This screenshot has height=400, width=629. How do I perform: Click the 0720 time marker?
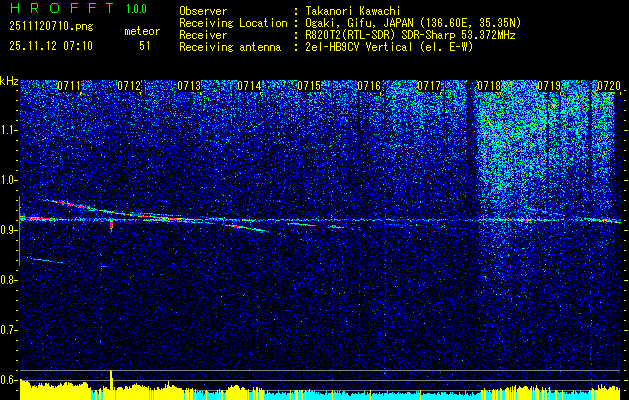[x=609, y=85]
